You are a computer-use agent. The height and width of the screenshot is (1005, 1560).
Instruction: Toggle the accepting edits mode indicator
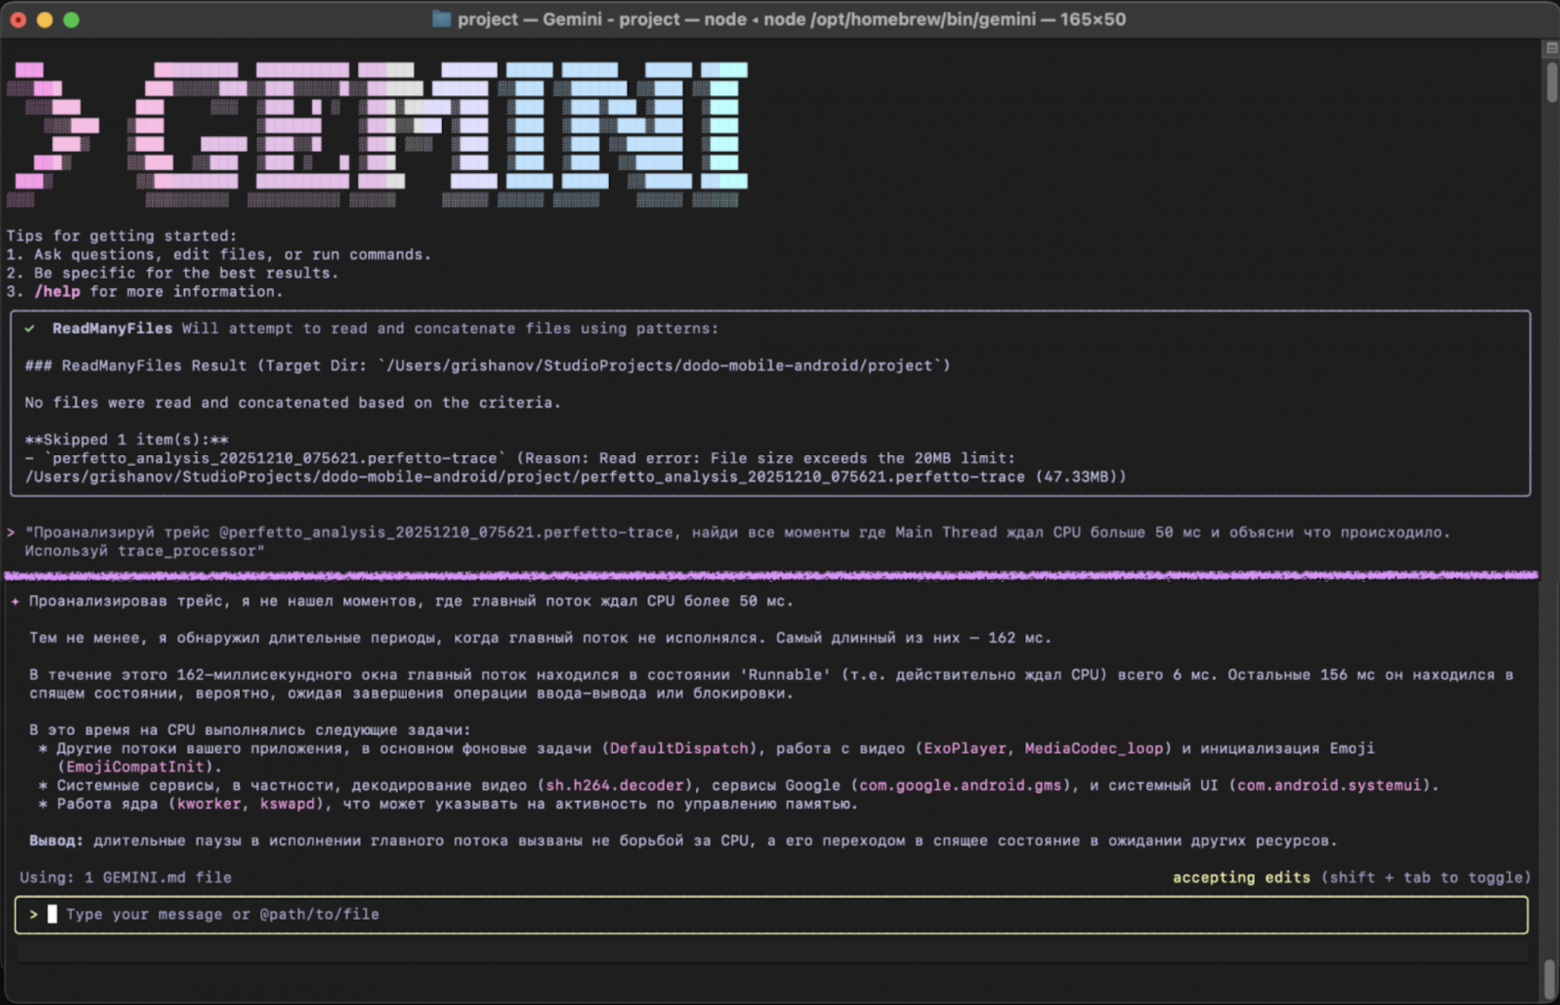(x=1240, y=878)
